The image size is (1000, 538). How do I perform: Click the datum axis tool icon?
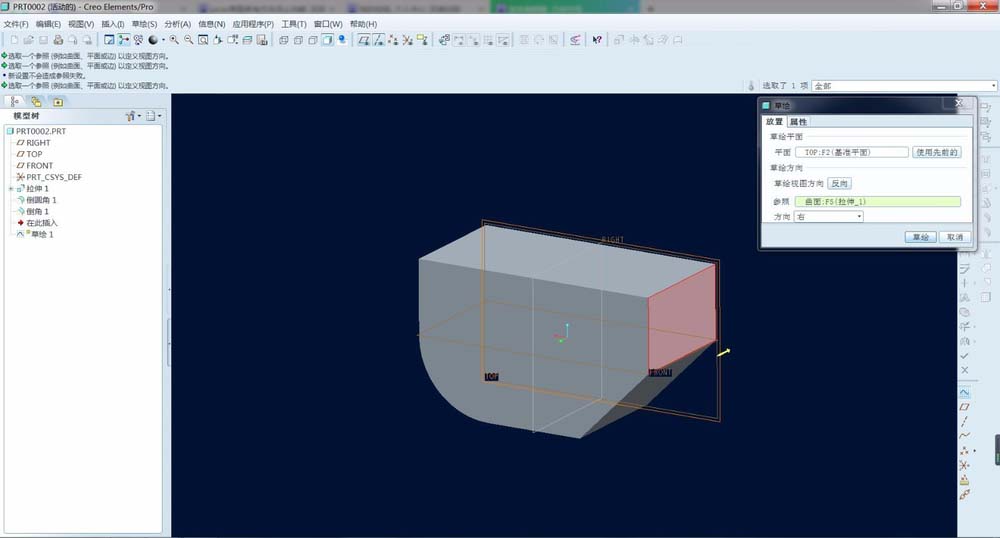coord(965,421)
